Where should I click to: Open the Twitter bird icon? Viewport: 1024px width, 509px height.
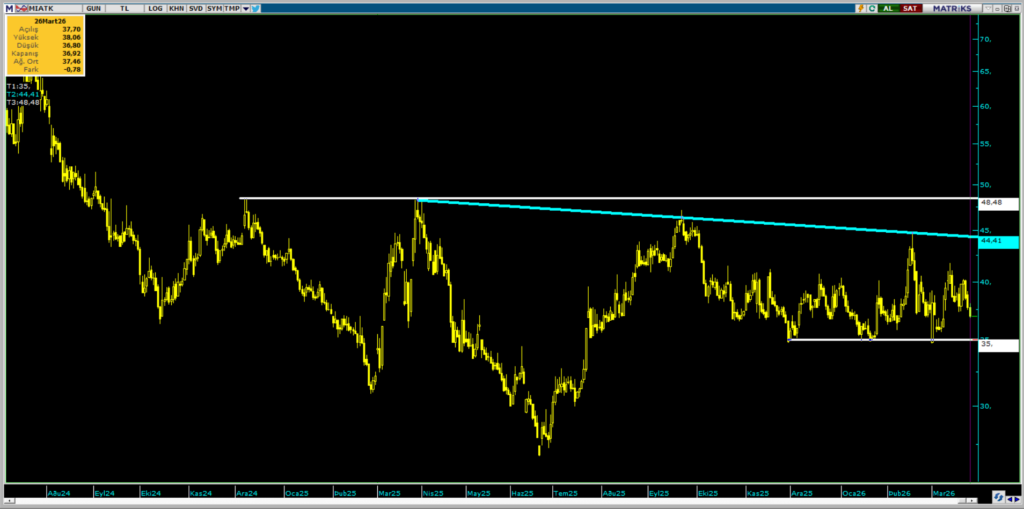pyautogui.click(x=255, y=8)
